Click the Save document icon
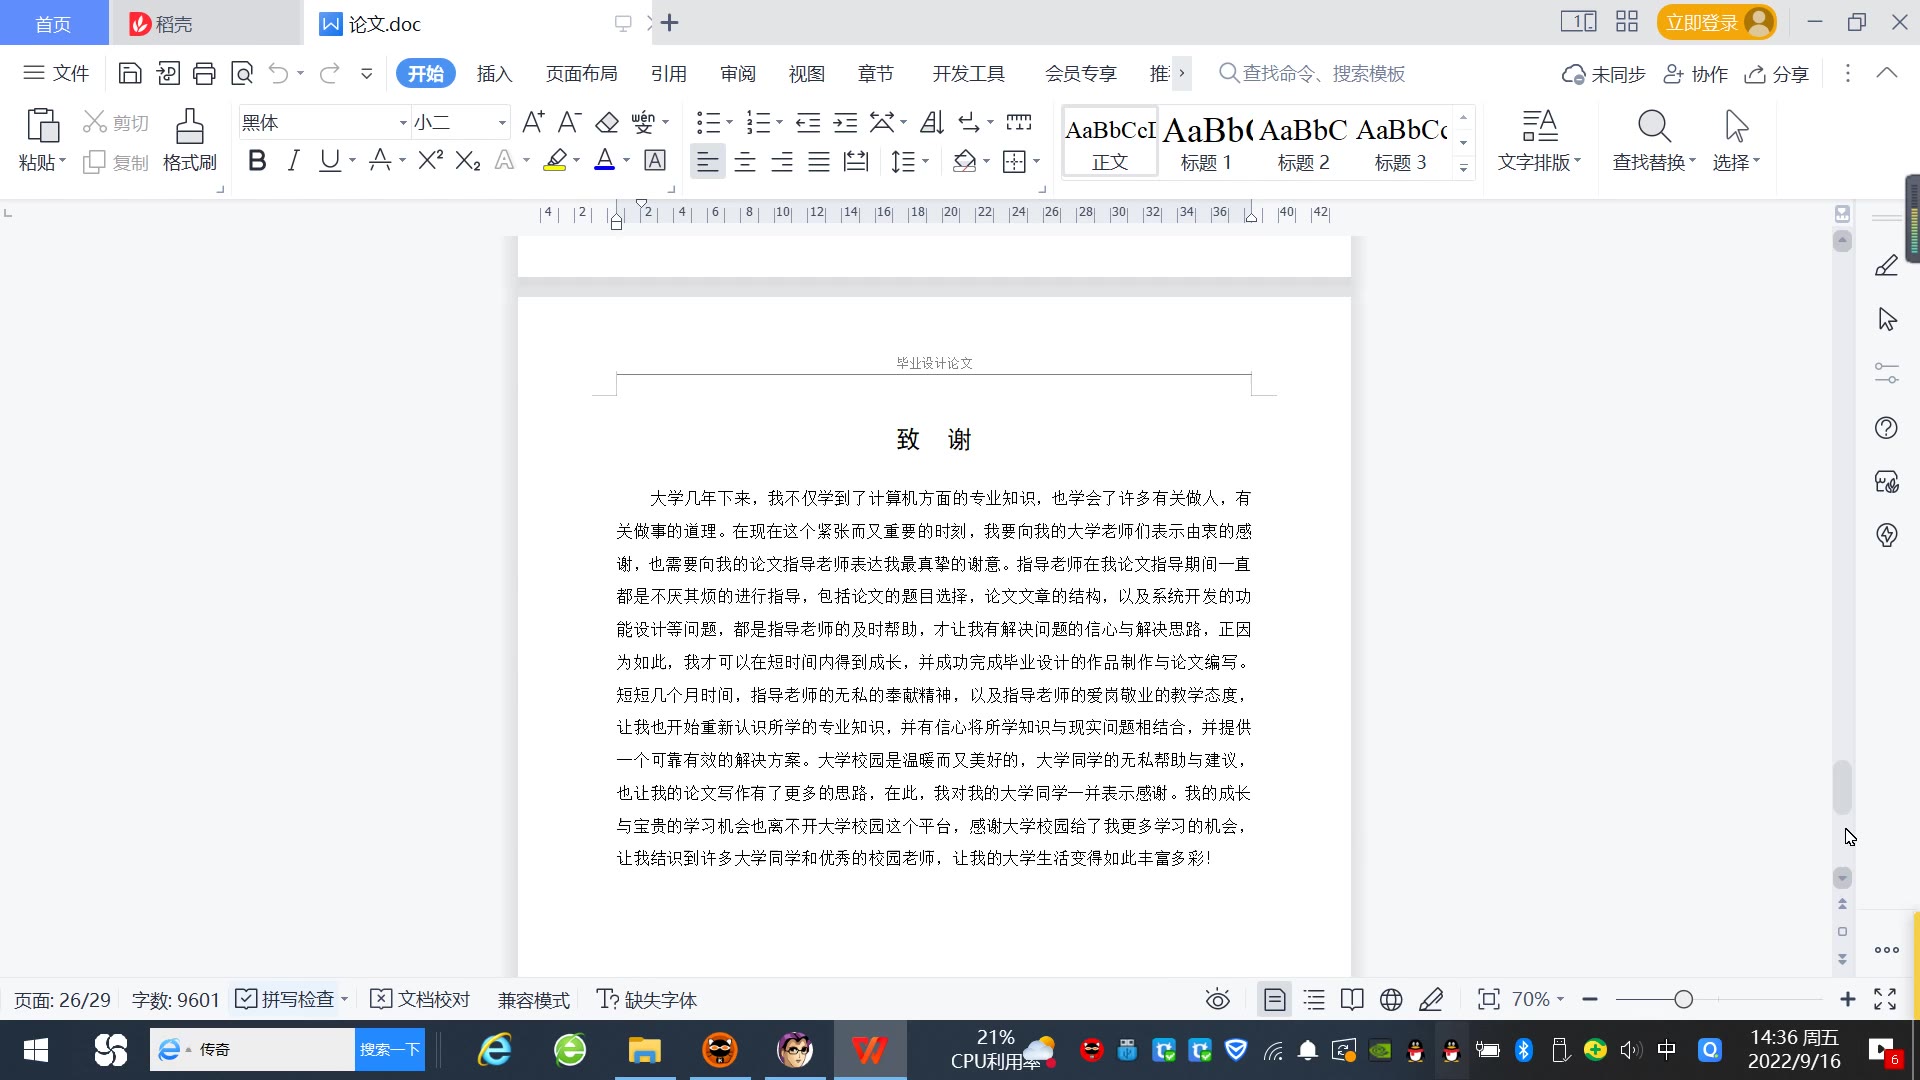The width and height of the screenshot is (1920, 1080). point(129,73)
